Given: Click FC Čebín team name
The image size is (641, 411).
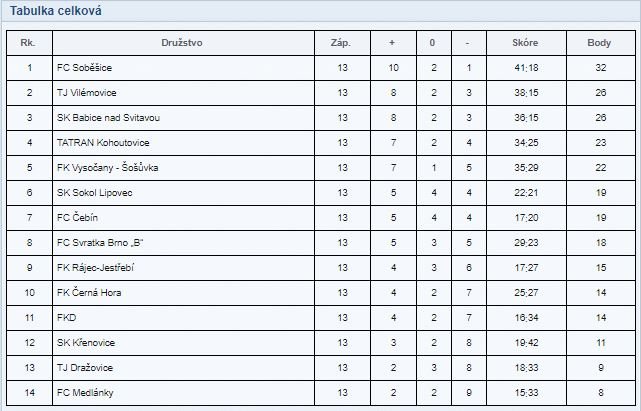Looking at the screenshot, I should click(x=77, y=217).
